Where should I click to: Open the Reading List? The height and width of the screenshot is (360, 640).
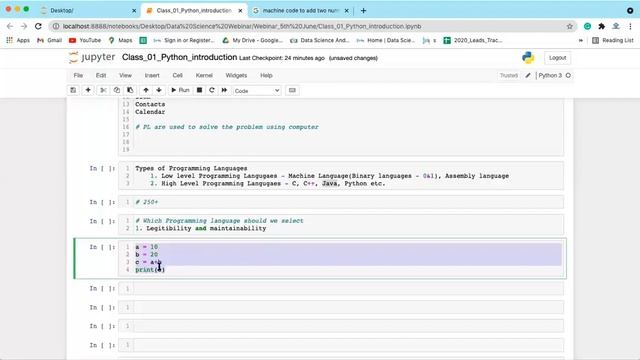613,40
